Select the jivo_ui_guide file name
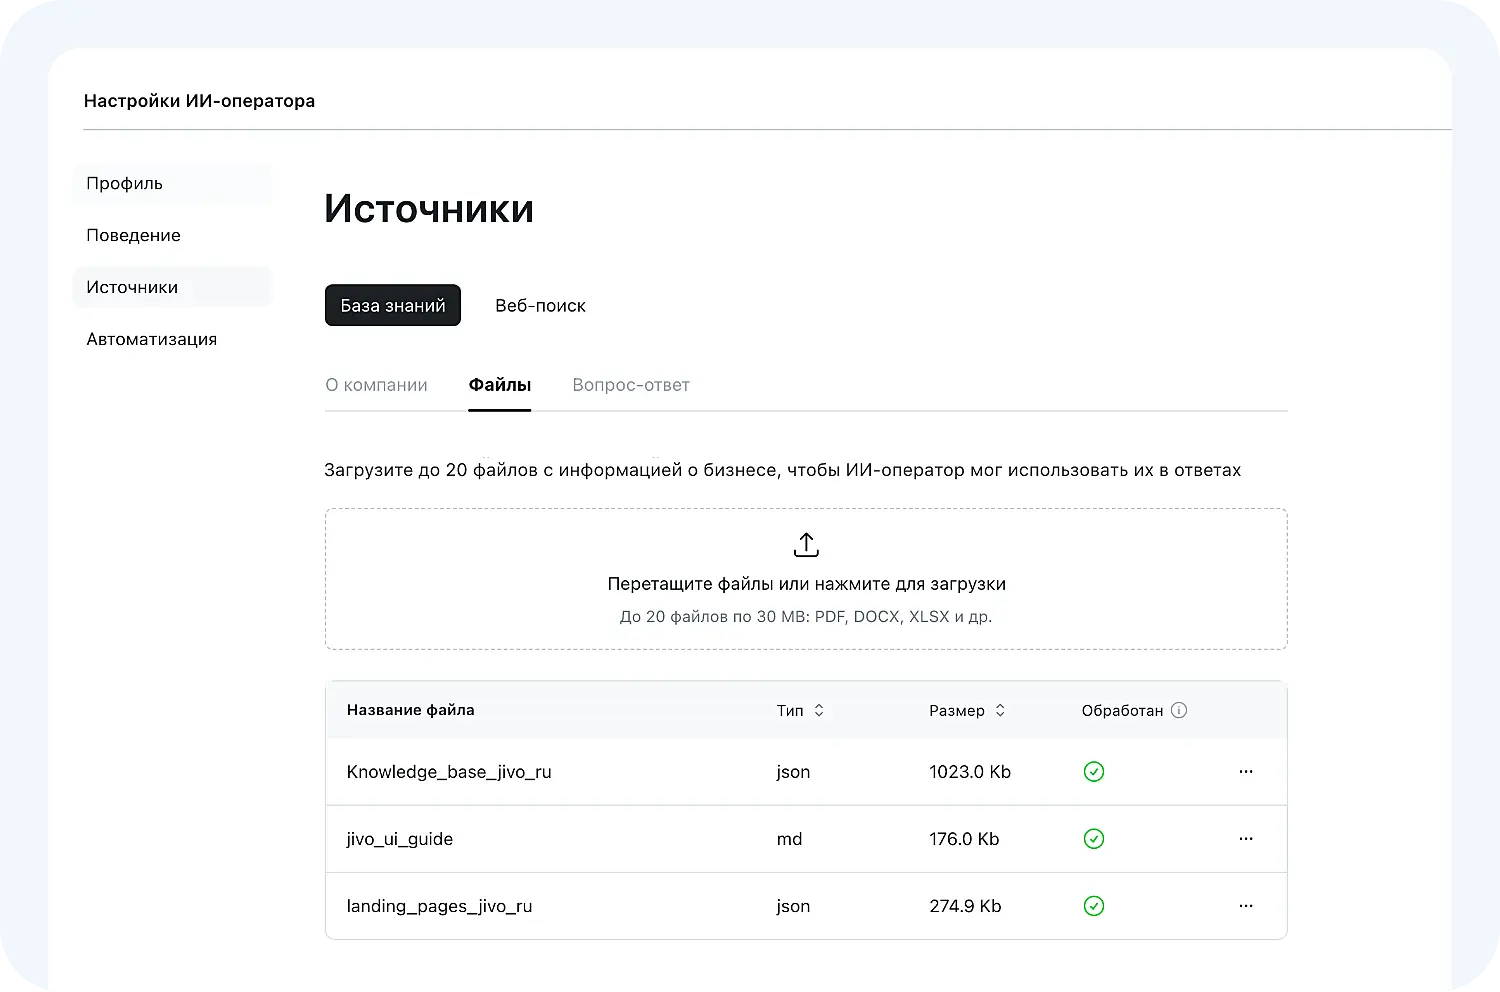Viewport: 1500px width, 992px height. pos(400,839)
